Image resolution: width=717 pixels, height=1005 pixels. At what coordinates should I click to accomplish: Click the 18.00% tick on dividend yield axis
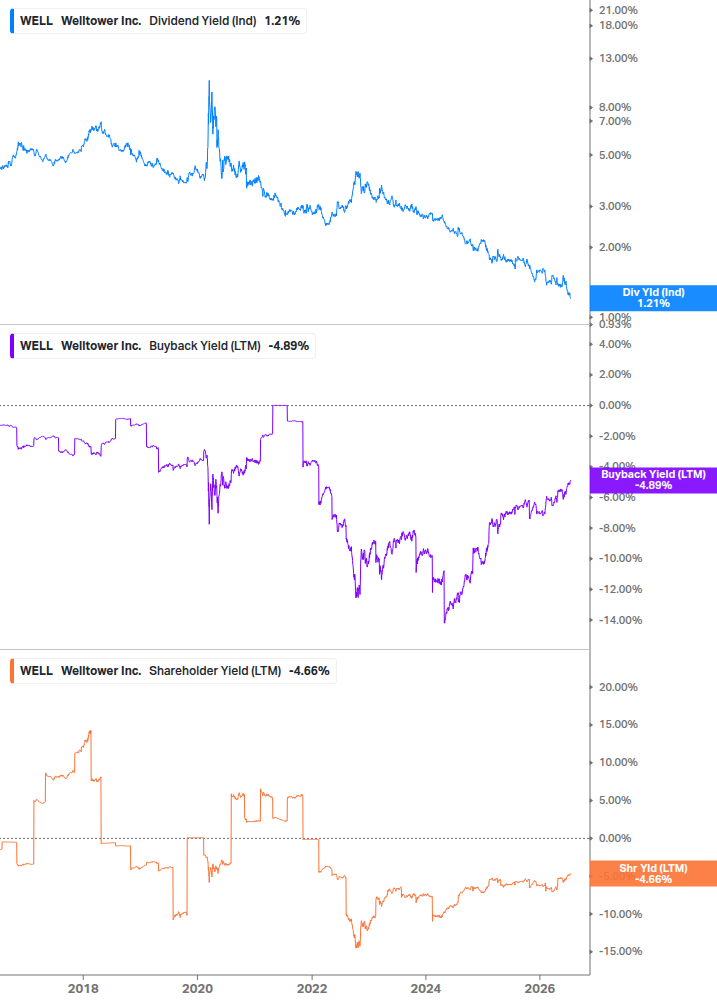[x=618, y=26]
